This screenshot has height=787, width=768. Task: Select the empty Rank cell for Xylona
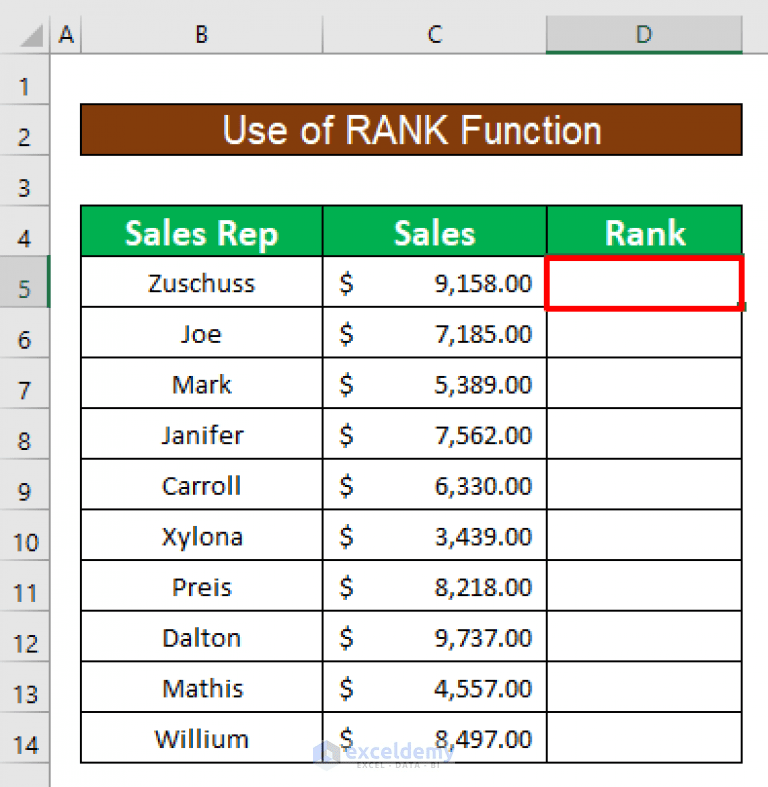coord(644,536)
